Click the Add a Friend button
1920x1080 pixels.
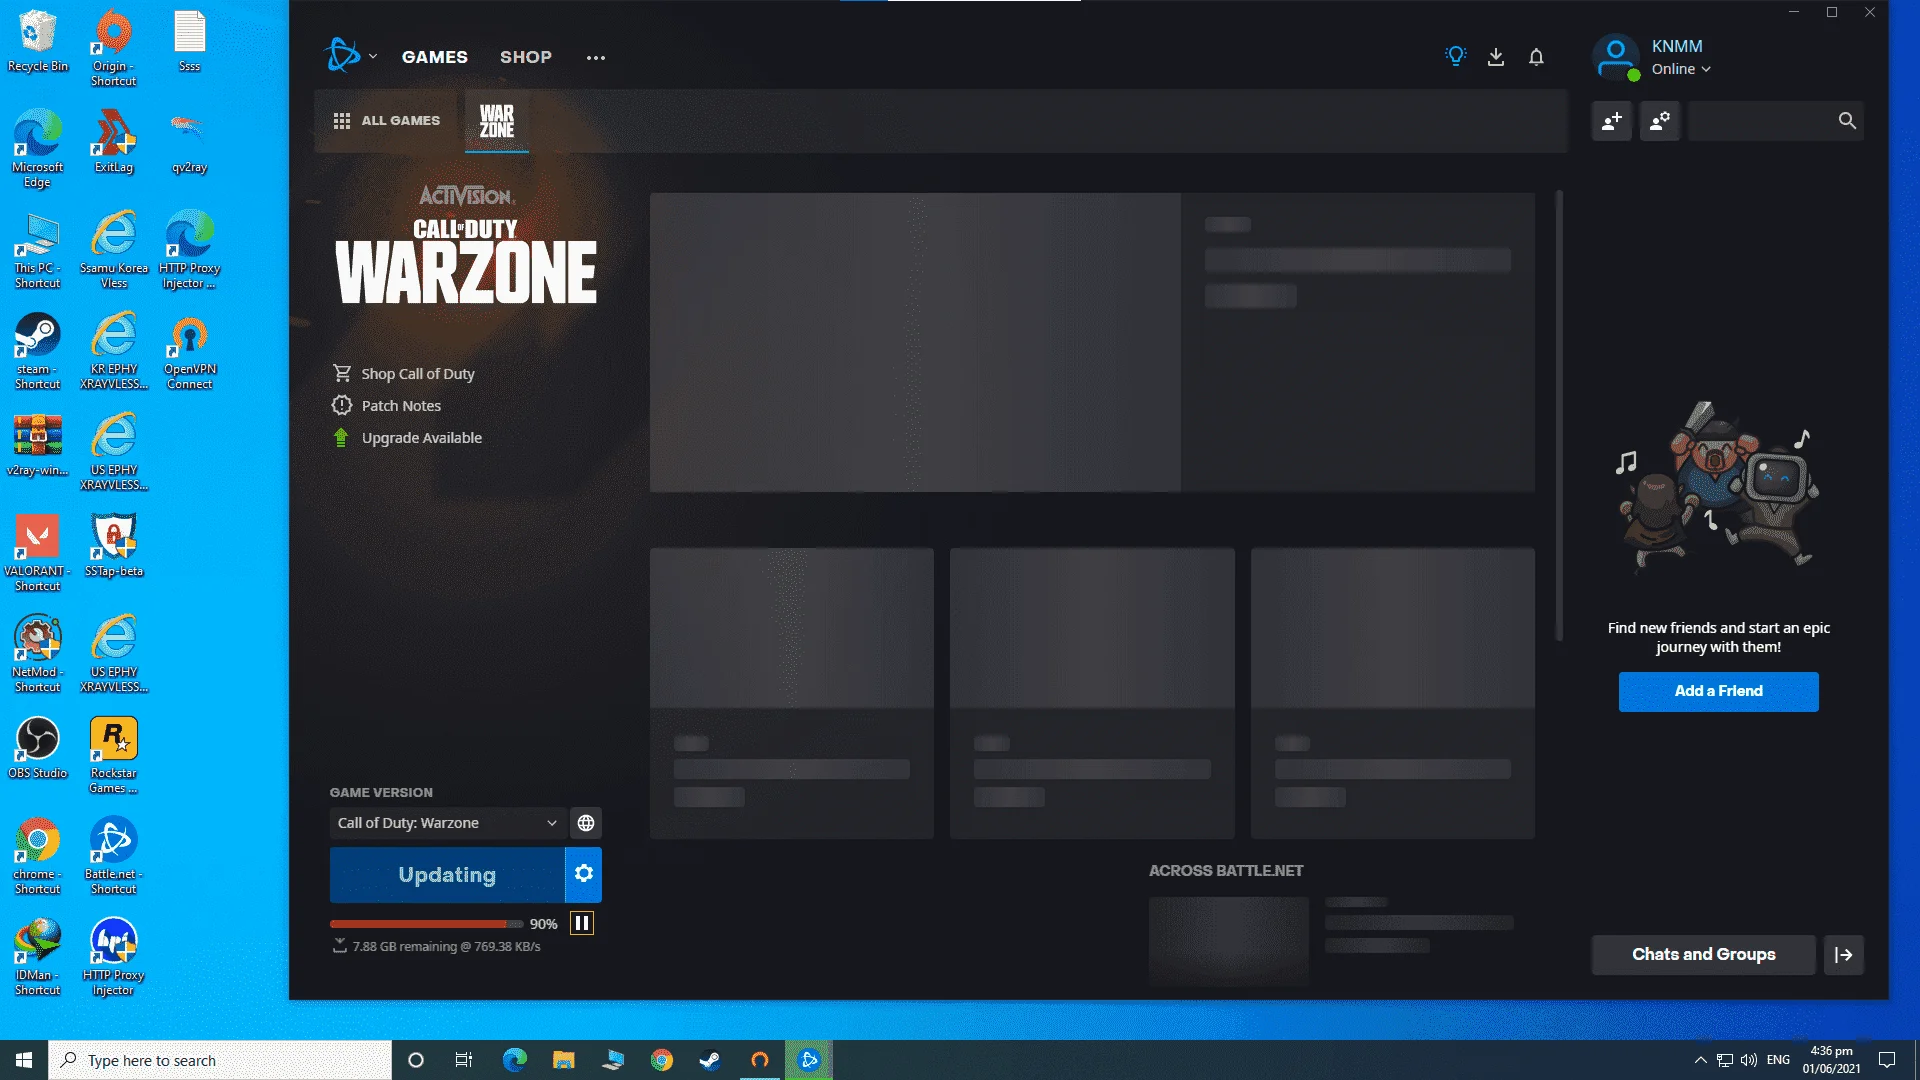(1719, 691)
